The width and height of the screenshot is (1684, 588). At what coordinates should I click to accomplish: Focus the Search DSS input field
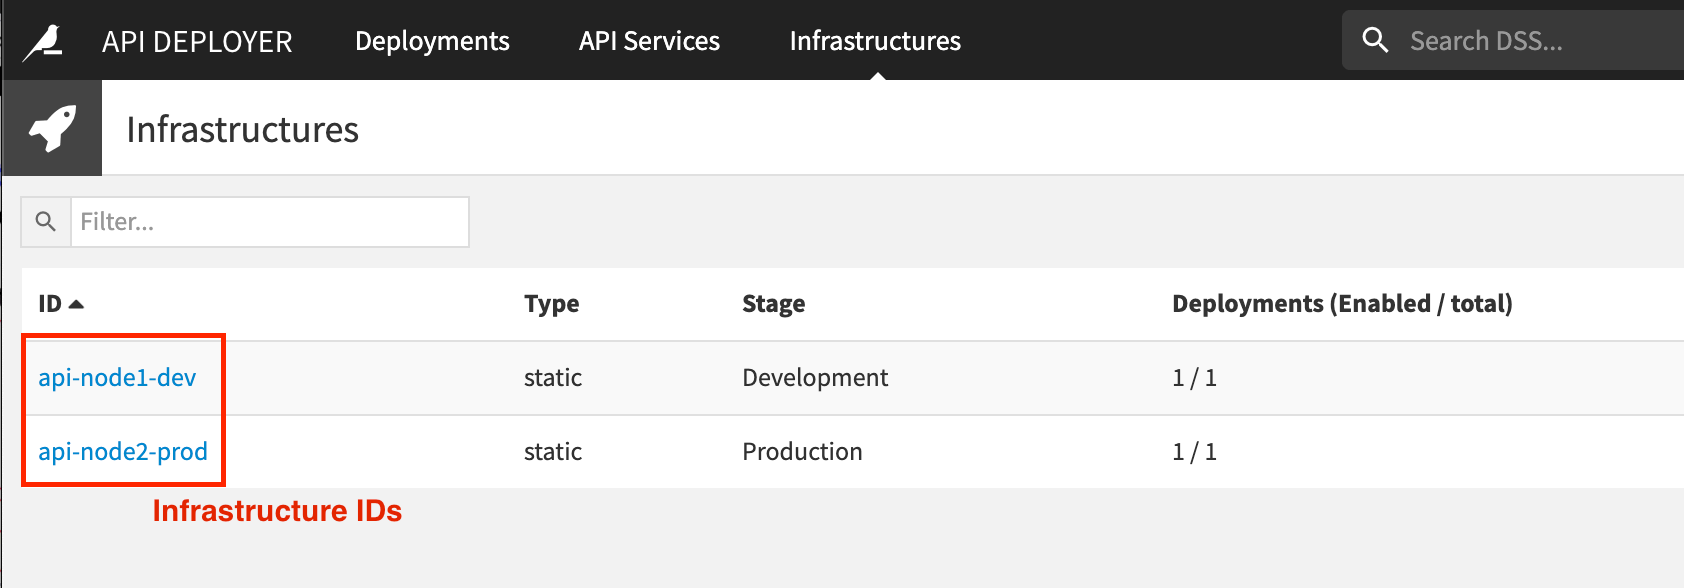[x=1530, y=42]
